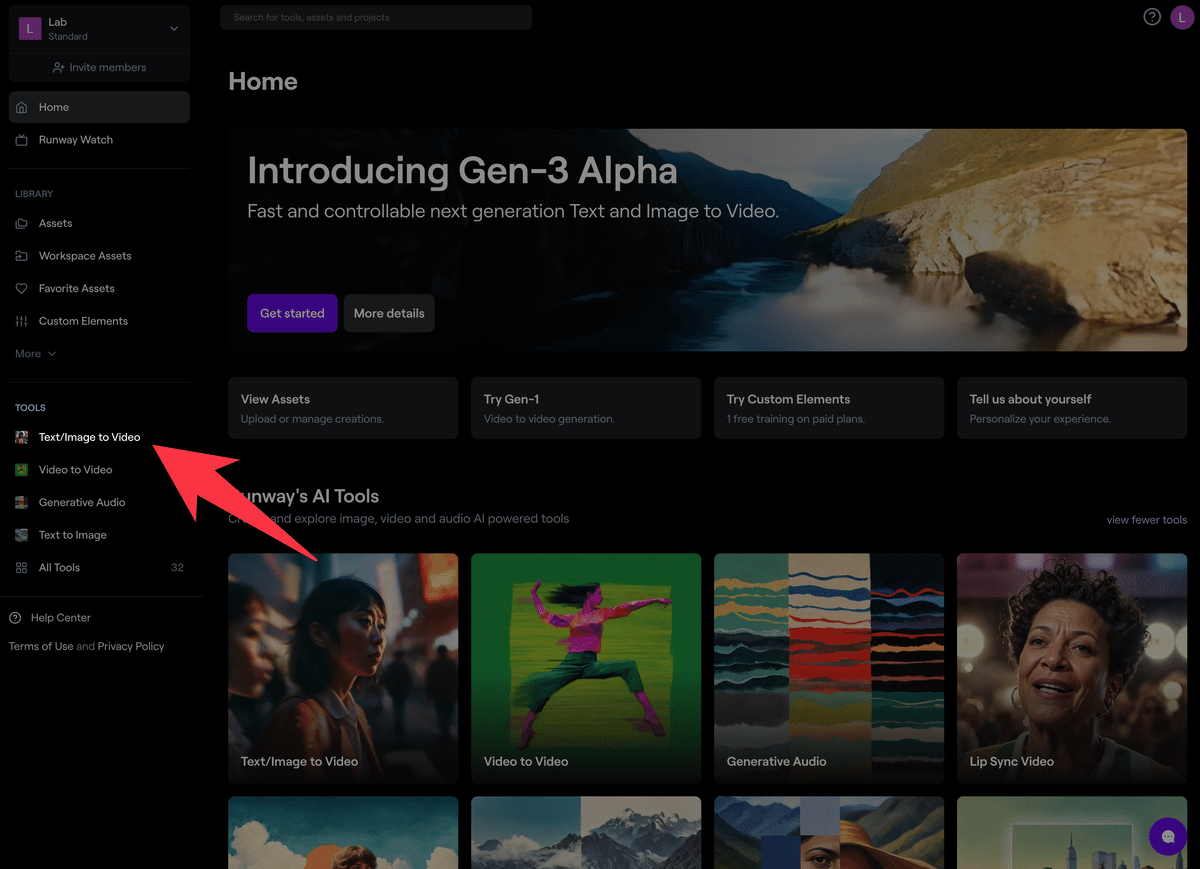Click the More details button
This screenshot has width=1200, height=869.
coord(389,313)
